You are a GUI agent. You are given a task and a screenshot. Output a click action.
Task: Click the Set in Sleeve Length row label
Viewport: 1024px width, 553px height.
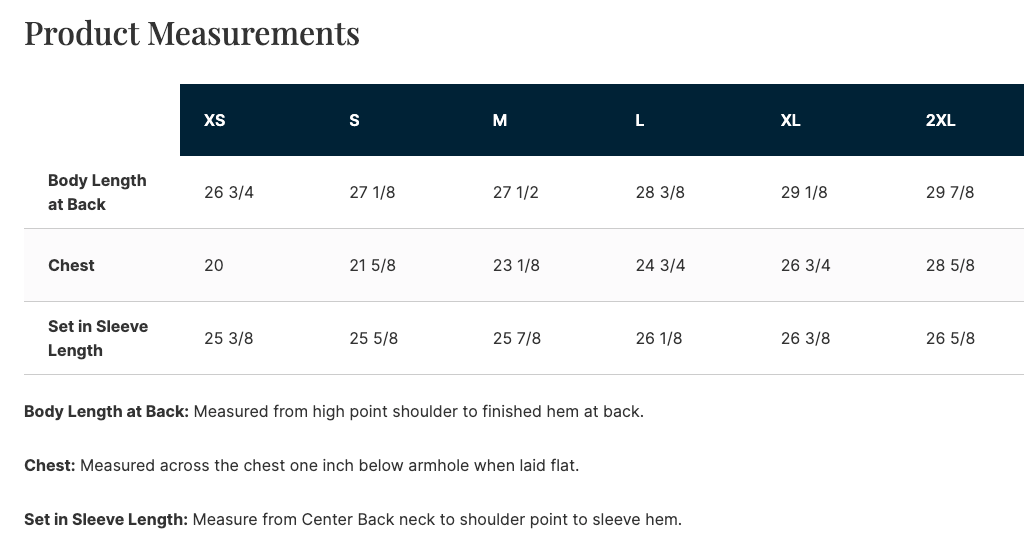[x=97, y=338]
